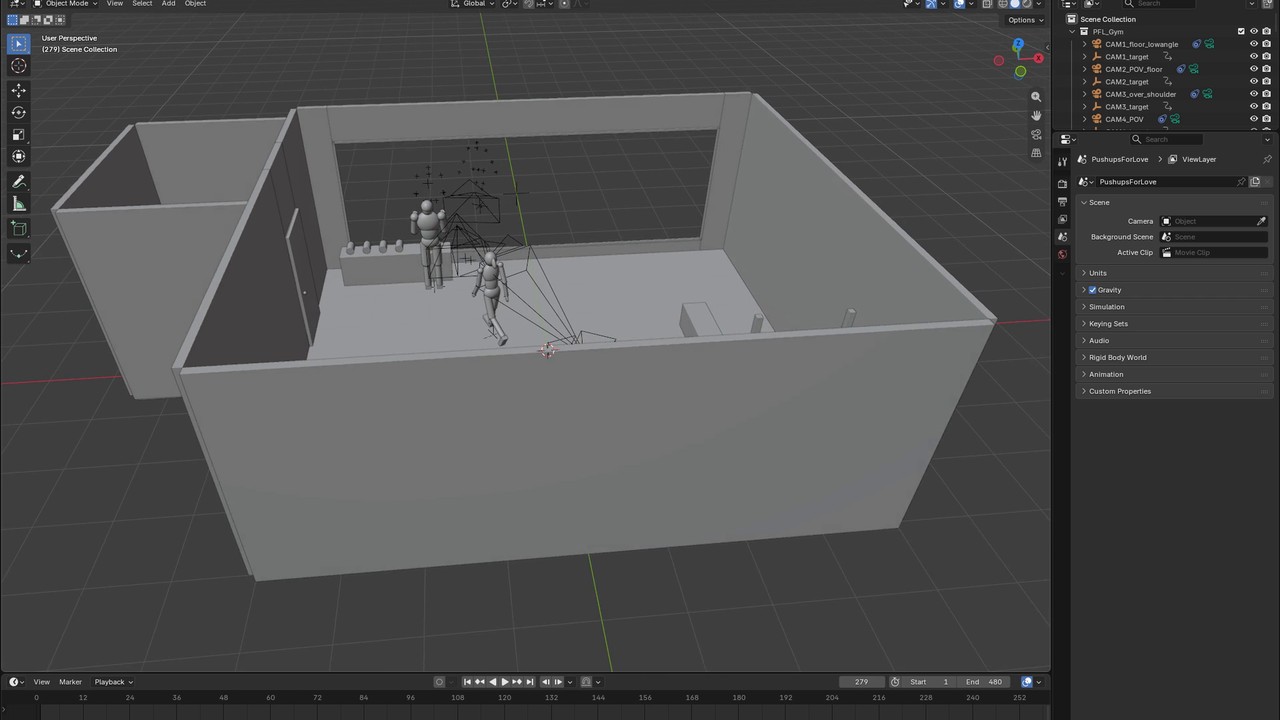Select the Measure tool
Image resolution: width=1280 pixels, height=720 pixels.
point(18,204)
